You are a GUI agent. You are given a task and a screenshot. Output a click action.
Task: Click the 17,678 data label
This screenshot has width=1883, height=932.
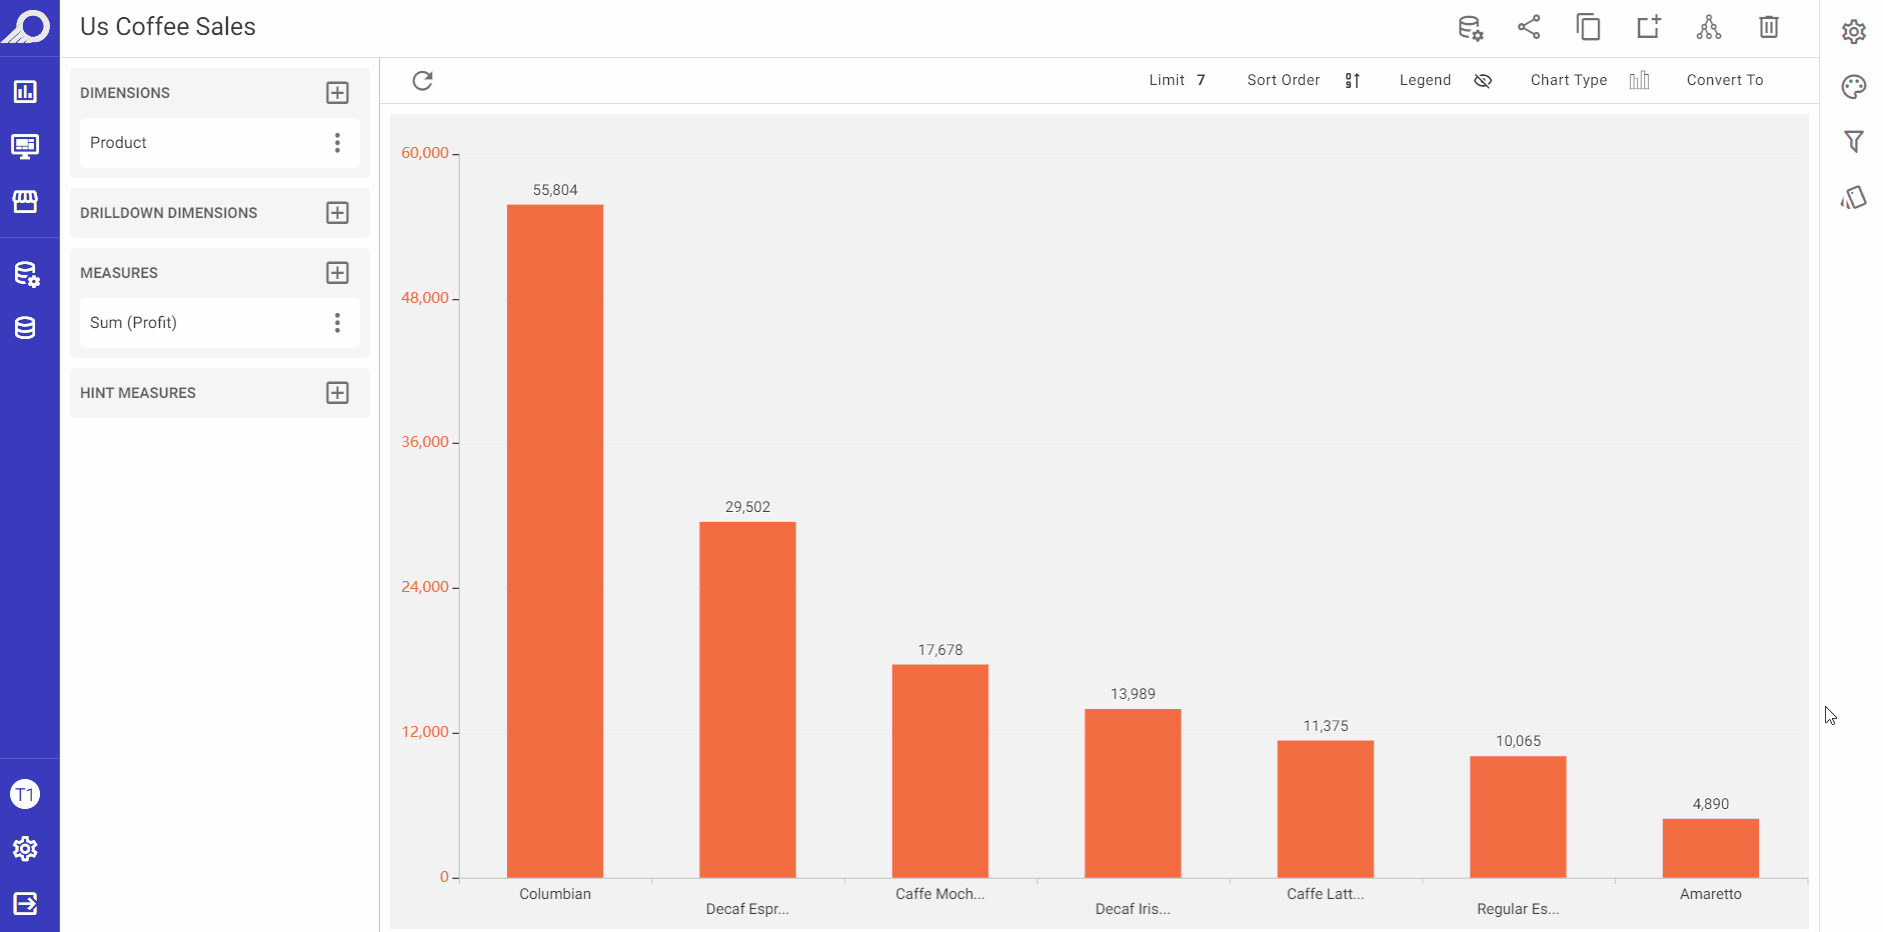(940, 650)
